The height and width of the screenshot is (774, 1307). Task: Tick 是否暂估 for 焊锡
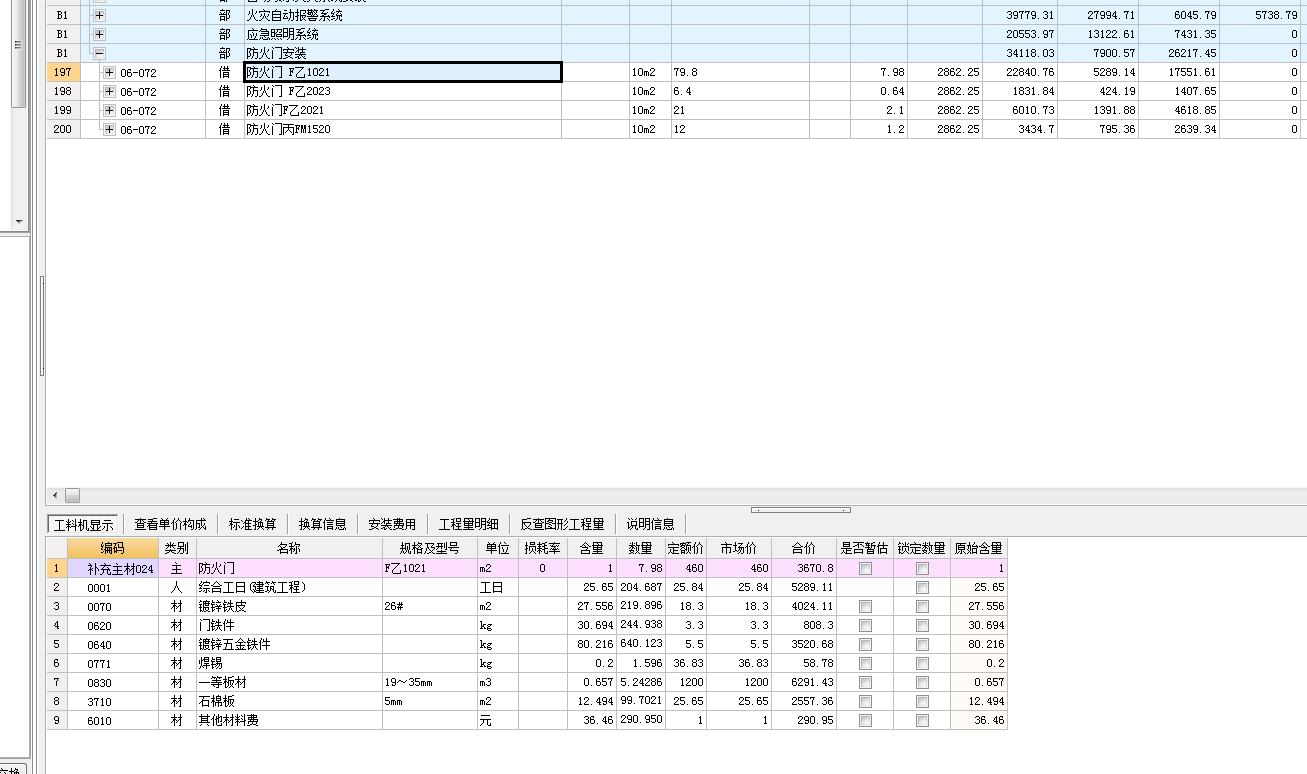[865, 663]
